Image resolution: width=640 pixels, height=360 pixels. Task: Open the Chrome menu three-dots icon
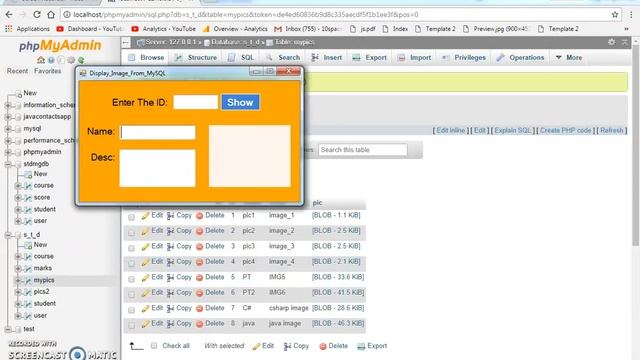(631, 15)
